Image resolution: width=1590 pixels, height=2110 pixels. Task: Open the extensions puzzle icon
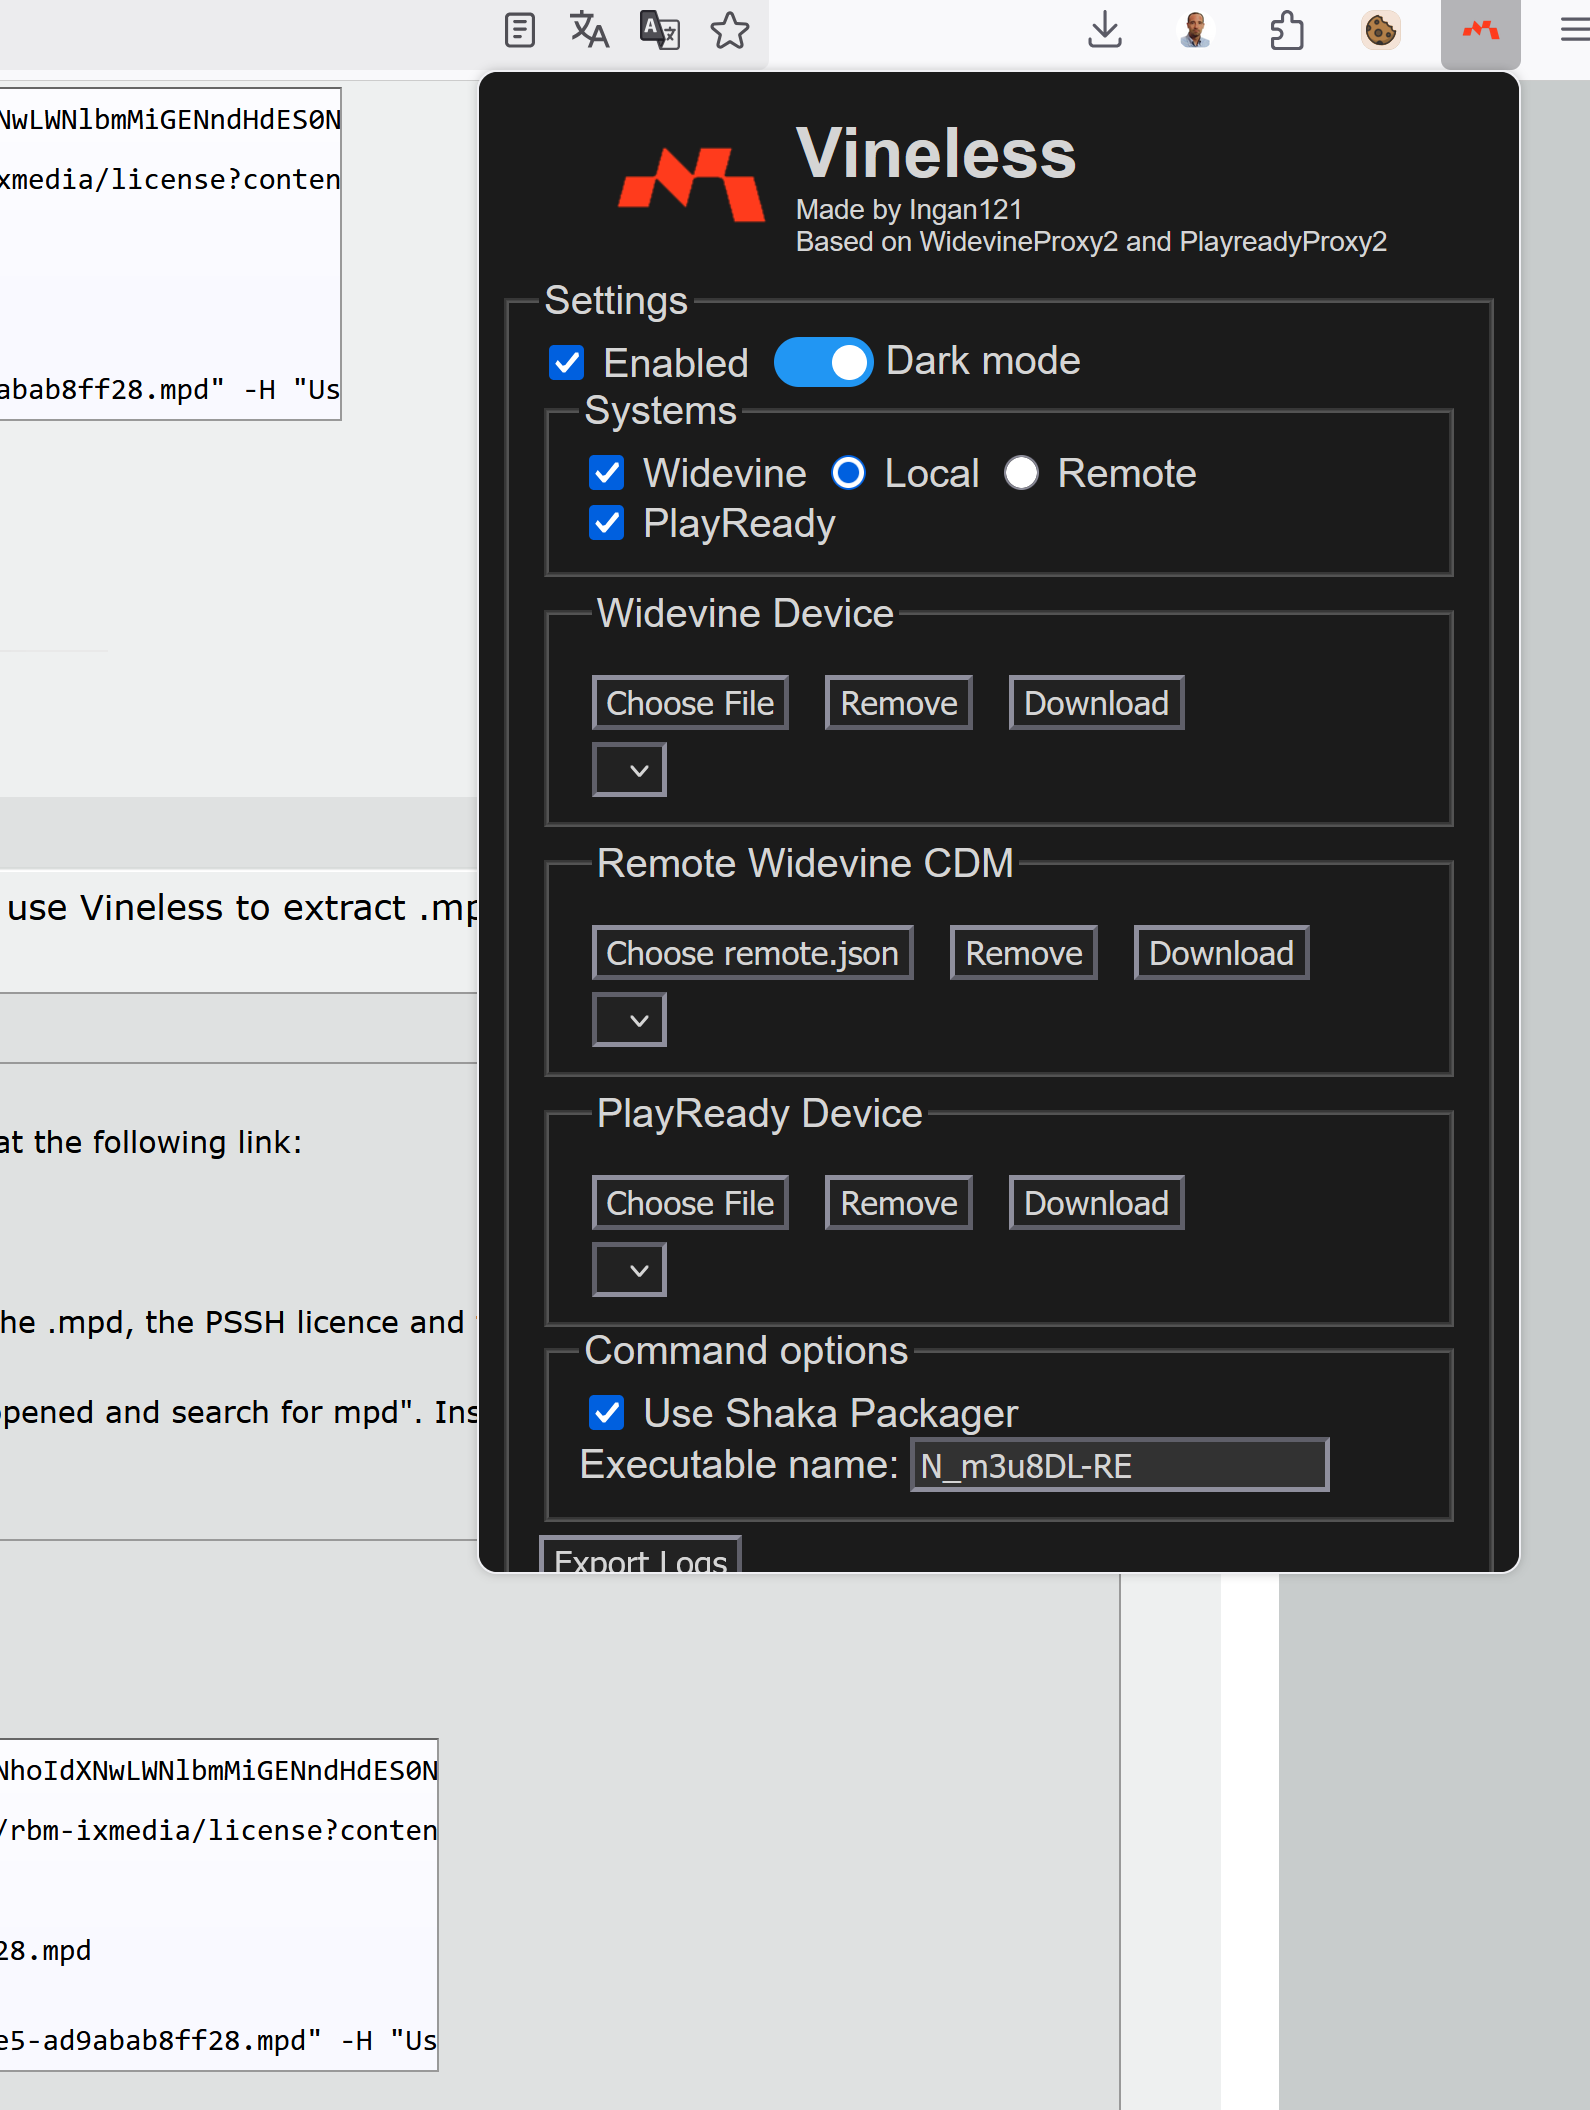pos(1287,31)
